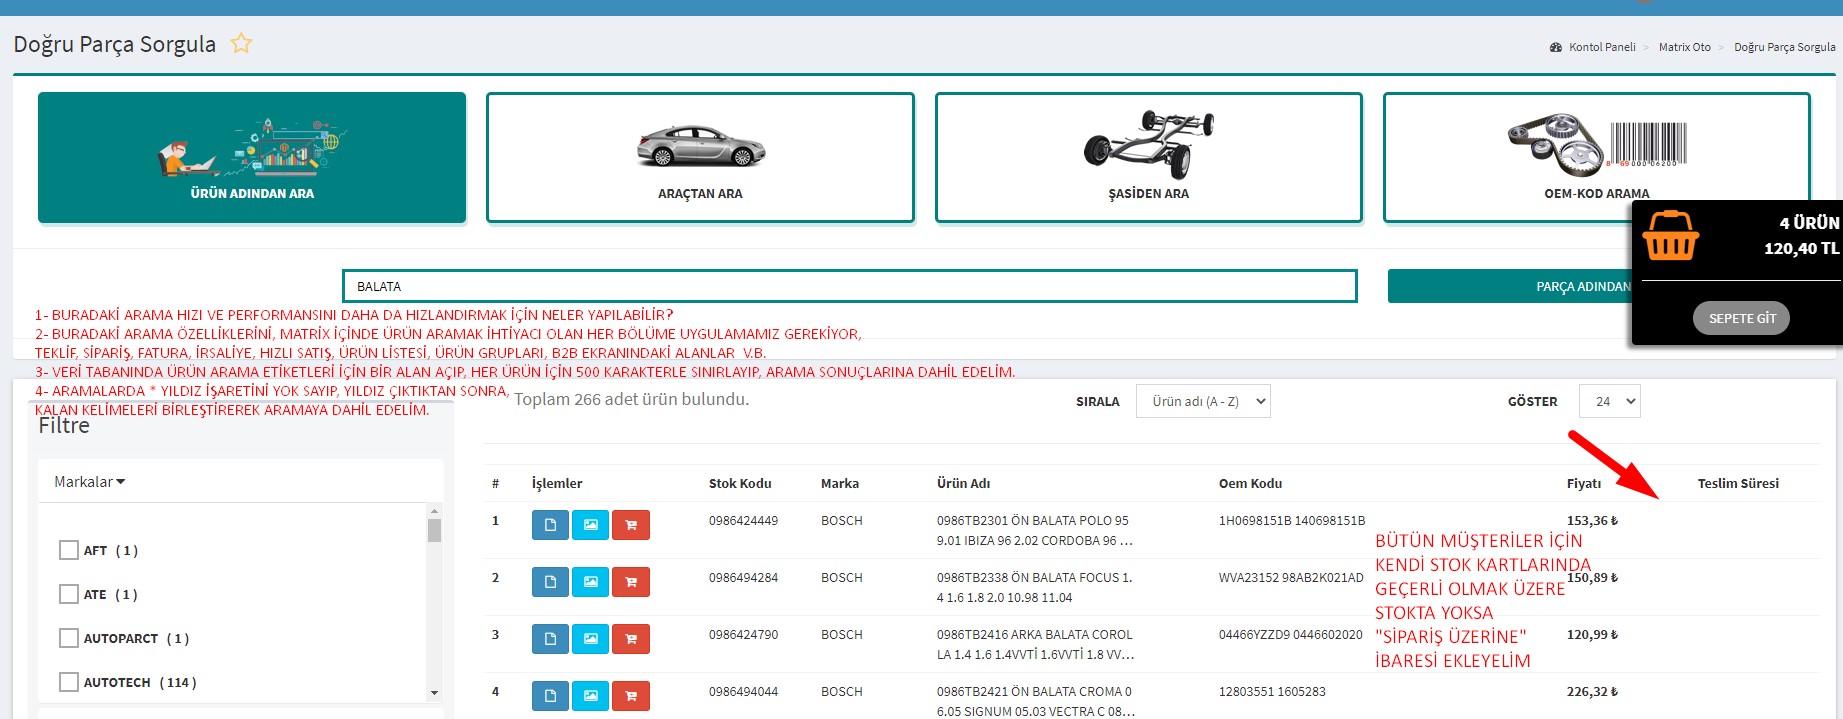1843x719 pixels.
Task: Click the favorite star next to page title
Action: click(241, 44)
